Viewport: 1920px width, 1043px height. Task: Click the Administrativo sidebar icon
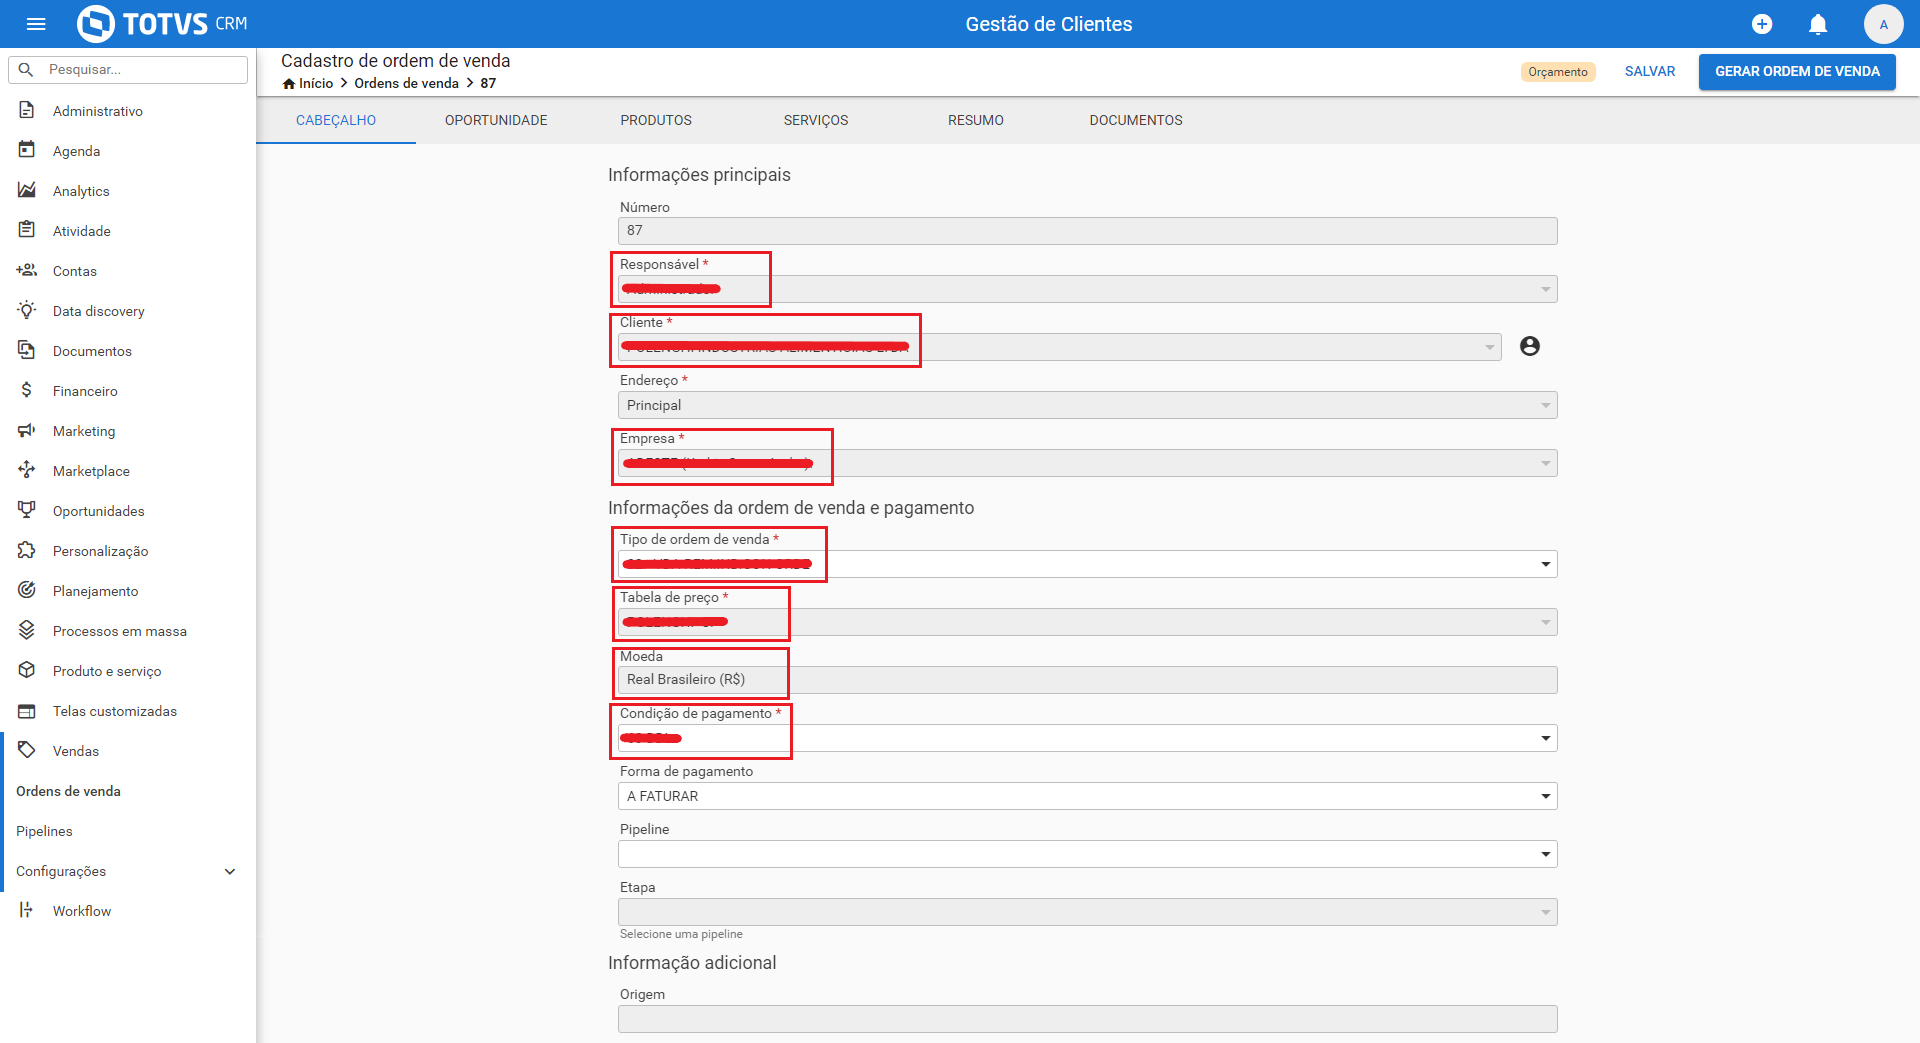[27, 110]
